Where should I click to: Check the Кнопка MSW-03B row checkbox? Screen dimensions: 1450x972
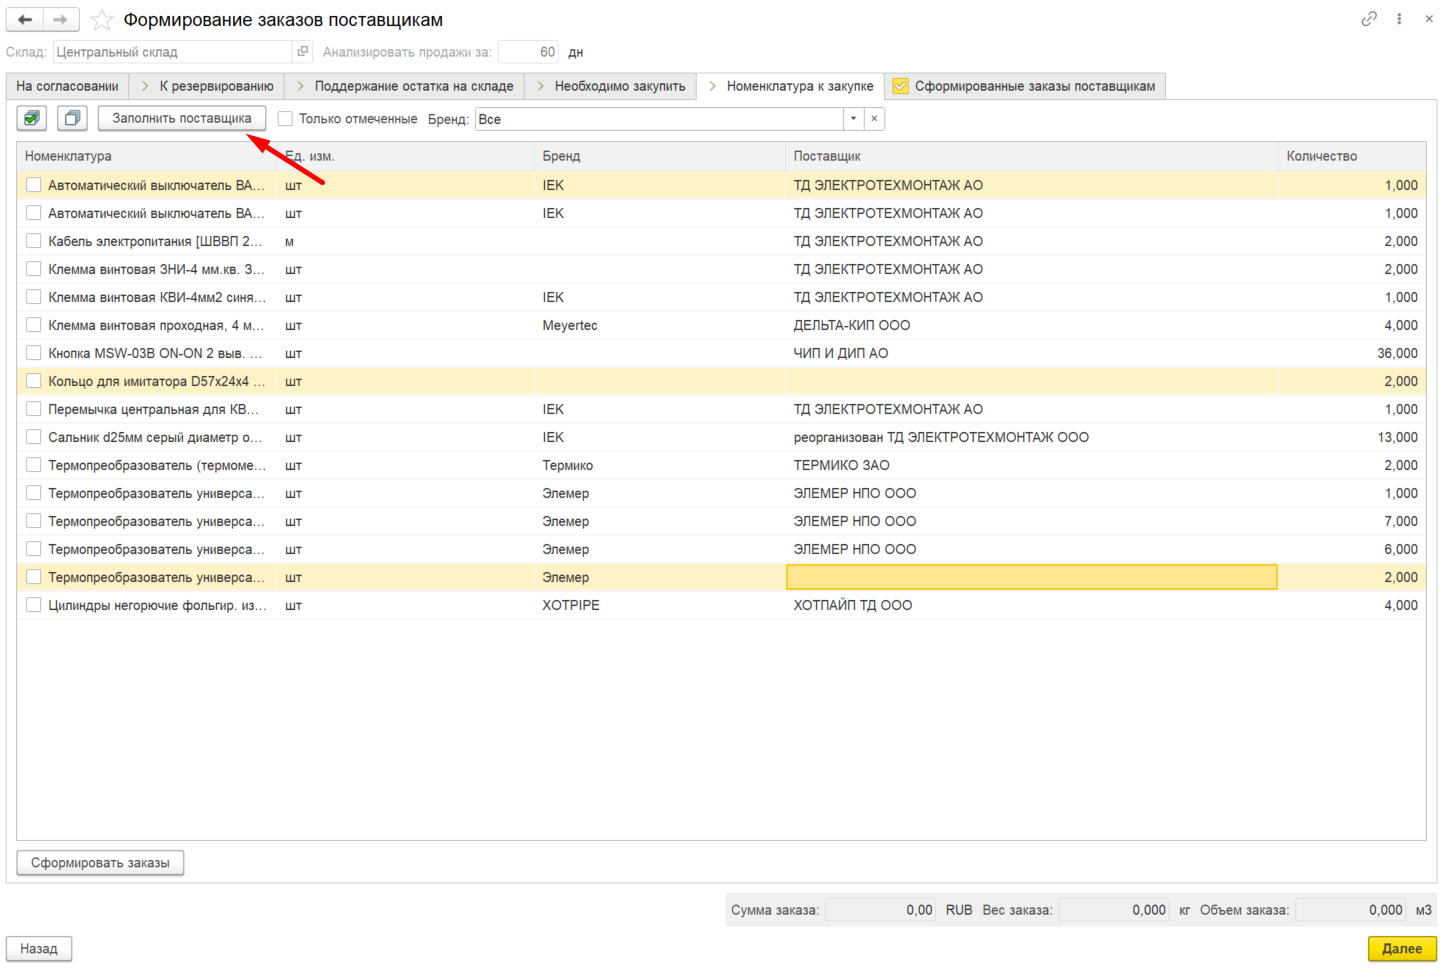click(x=33, y=353)
